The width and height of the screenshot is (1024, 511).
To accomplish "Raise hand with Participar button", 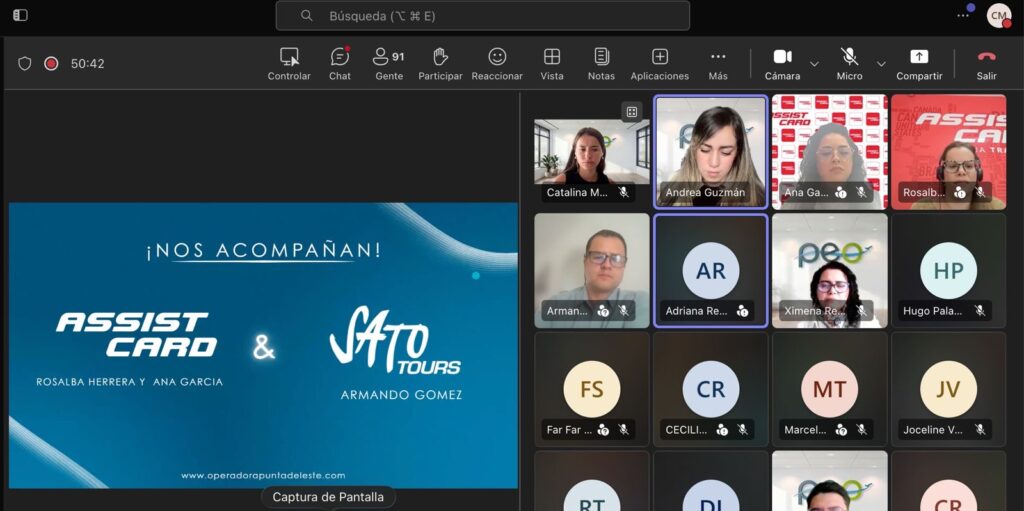I will [x=440, y=64].
